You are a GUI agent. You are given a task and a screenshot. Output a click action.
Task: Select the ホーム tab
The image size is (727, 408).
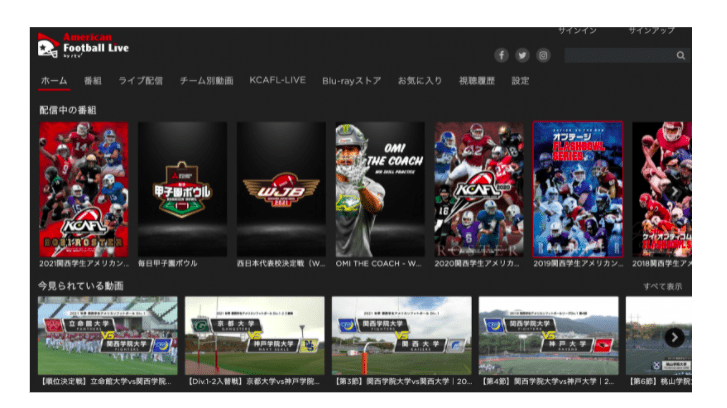tap(54, 81)
